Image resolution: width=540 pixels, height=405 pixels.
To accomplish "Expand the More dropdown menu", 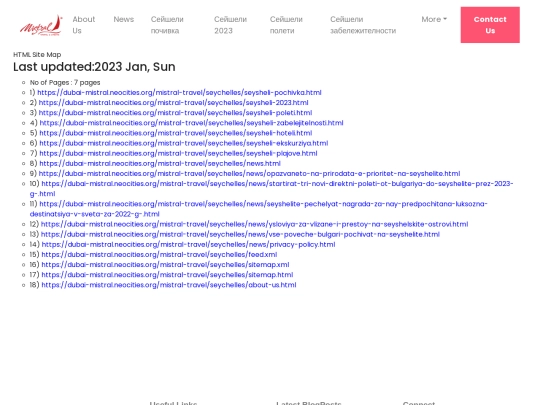I will (x=434, y=19).
